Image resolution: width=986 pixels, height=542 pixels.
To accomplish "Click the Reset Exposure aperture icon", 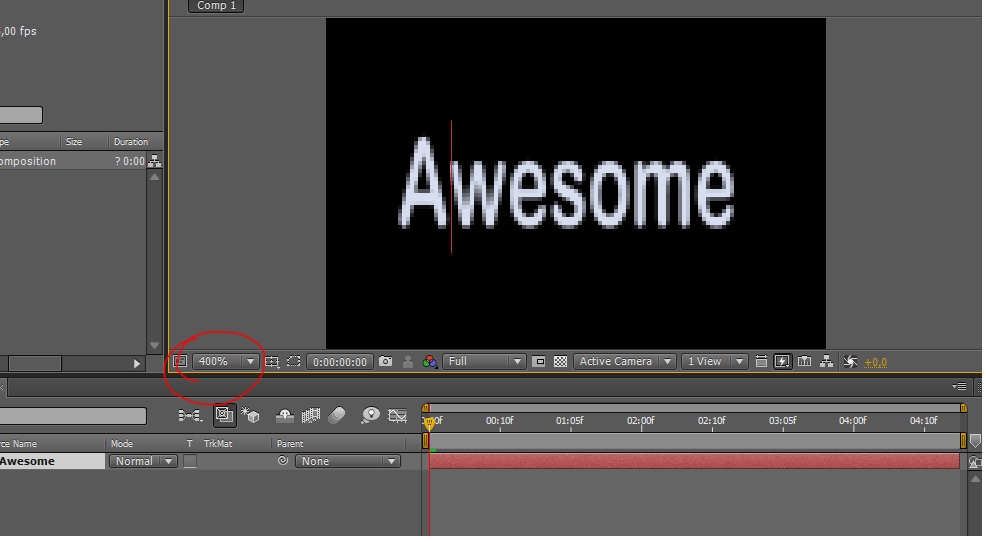I will click(x=851, y=362).
